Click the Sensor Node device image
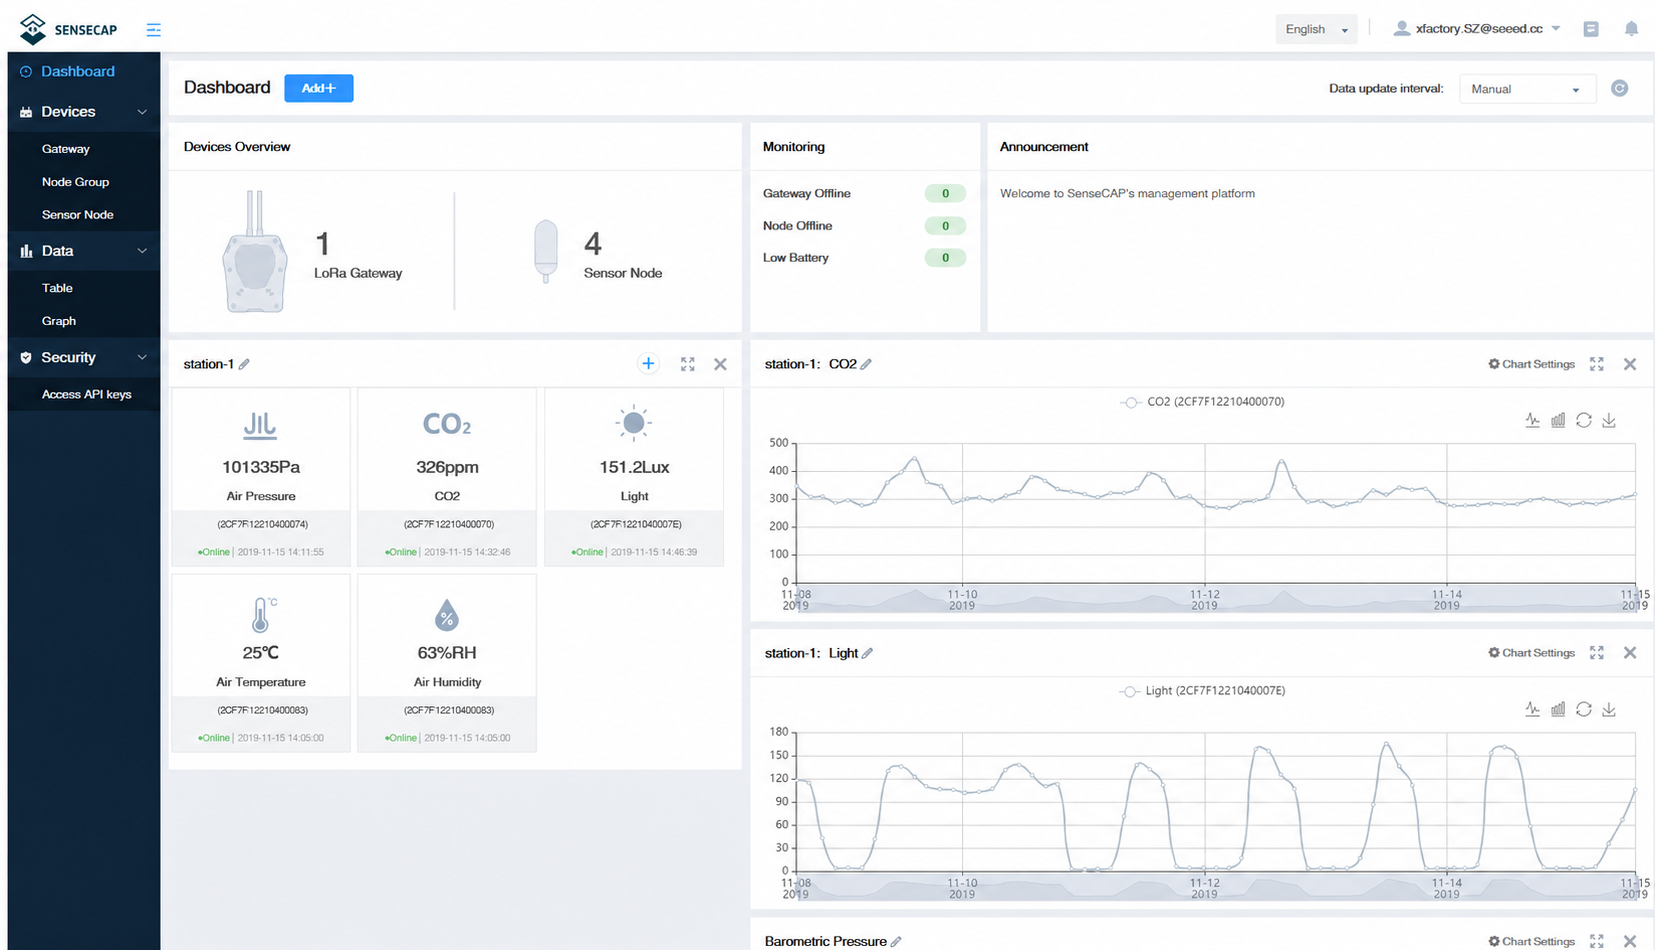The width and height of the screenshot is (1655, 950). [x=546, y=251]
